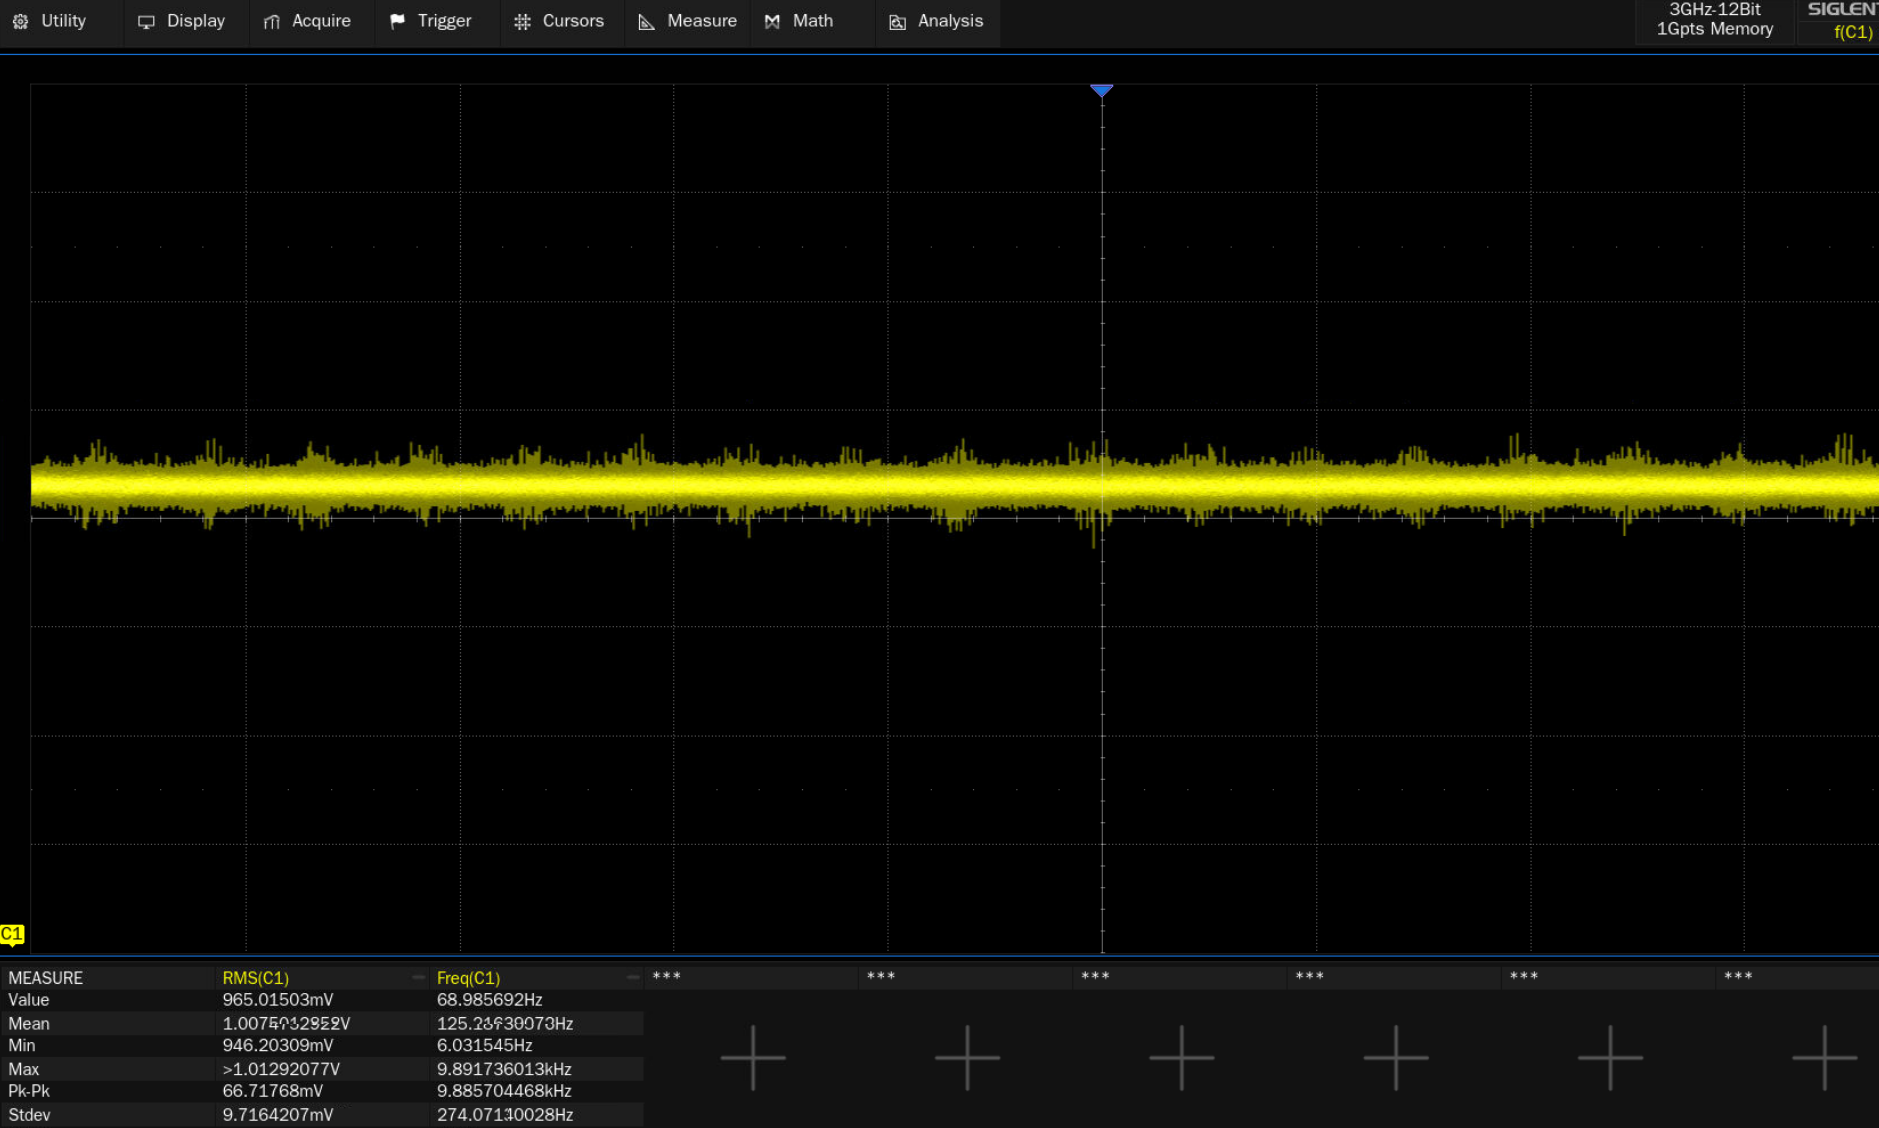Click RMS Min 946.20309mV
Image resolution: width=1879 pixels, height=1128 pixels.
(x=278, y=1046)
